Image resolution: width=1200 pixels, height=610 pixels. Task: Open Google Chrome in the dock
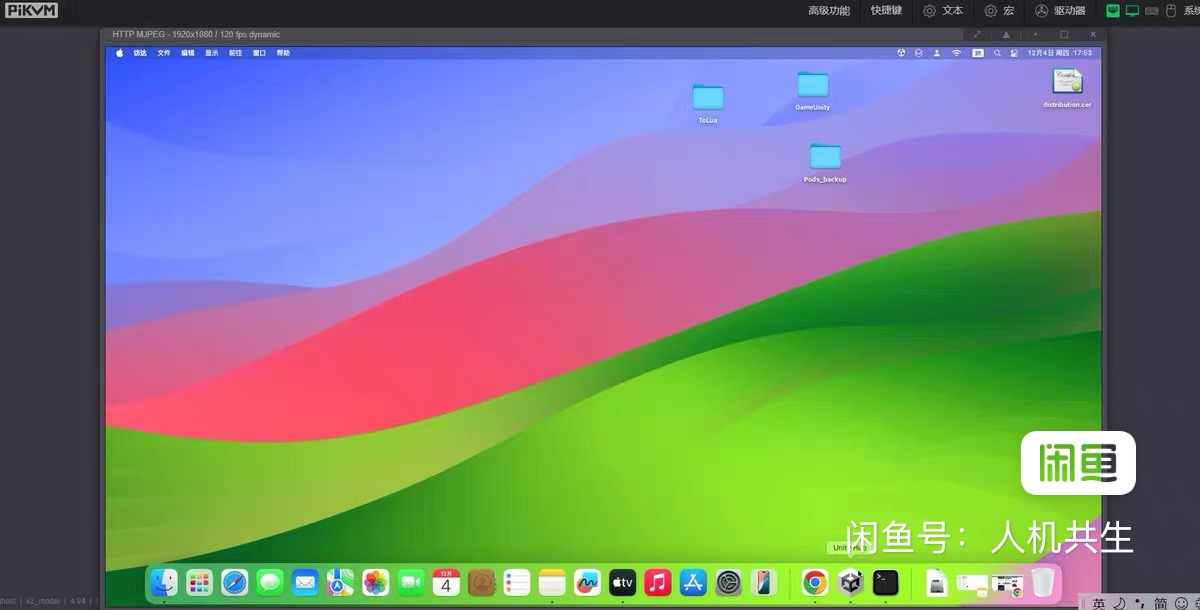815,582
